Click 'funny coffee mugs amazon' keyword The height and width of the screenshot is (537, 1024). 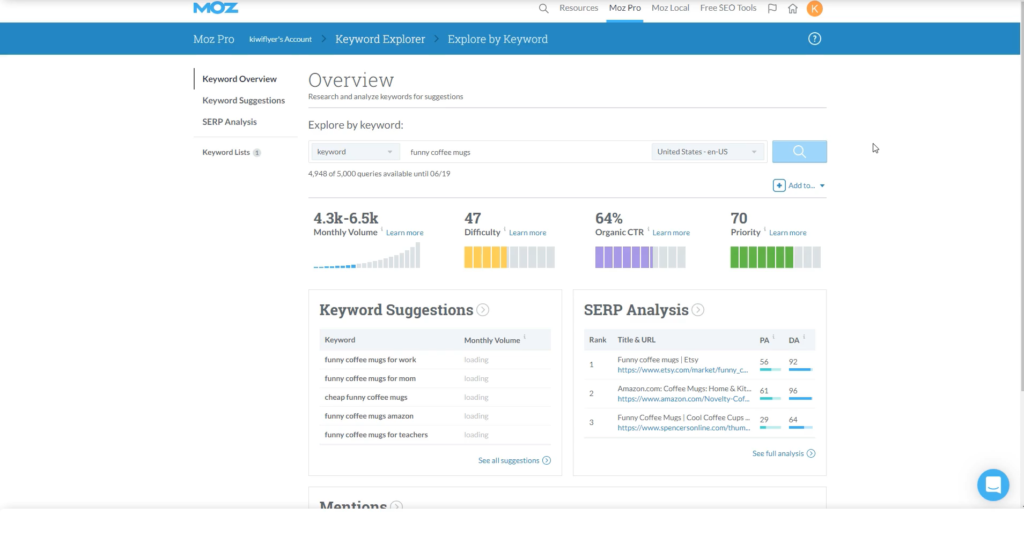[x=369, y=416]
